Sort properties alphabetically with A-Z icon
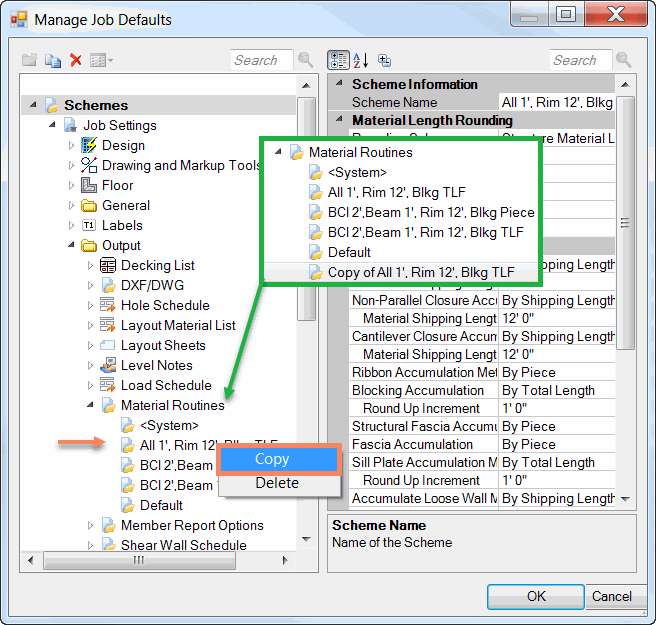This screenshot has height=625, width=656. 360,61
